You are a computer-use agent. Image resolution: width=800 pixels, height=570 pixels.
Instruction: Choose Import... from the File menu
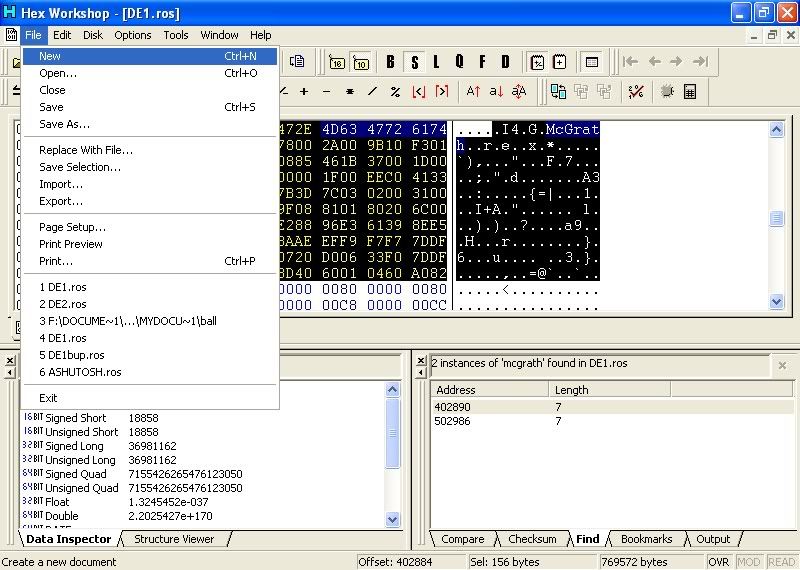151,184
